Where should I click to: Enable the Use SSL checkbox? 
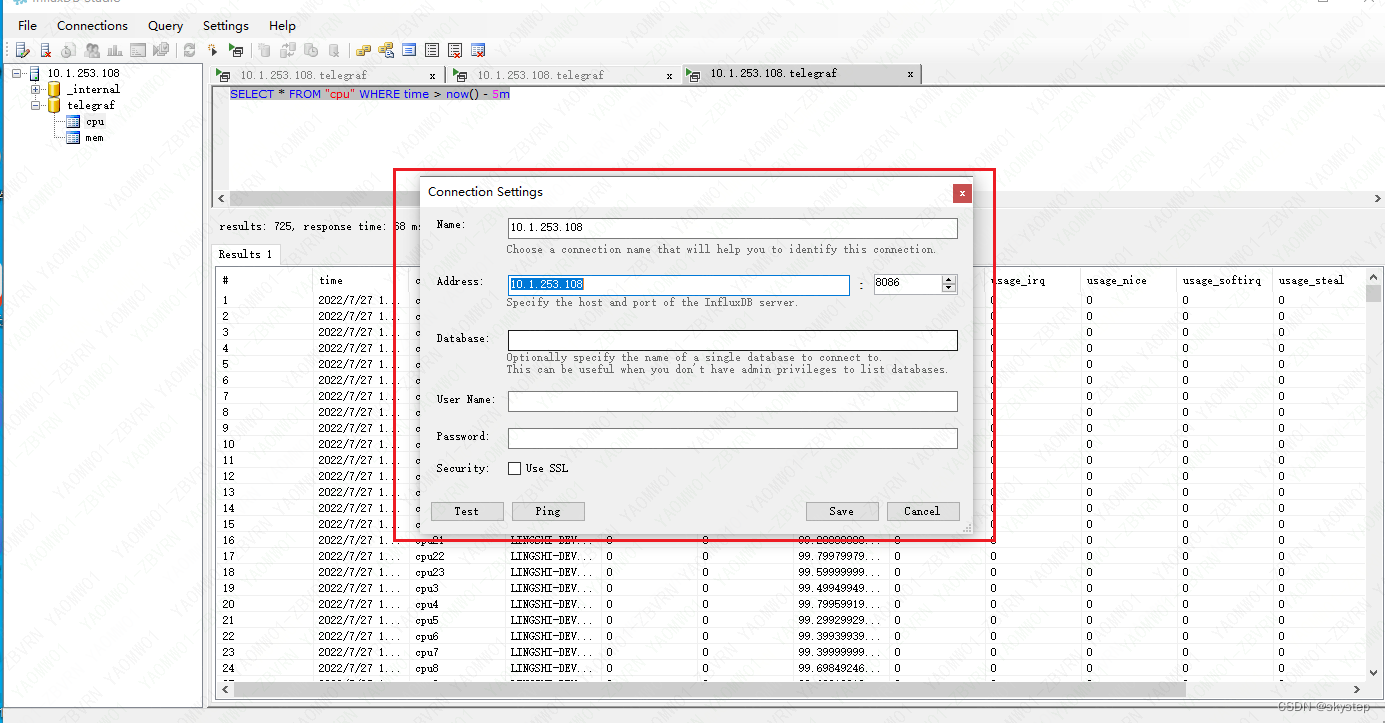514,468
